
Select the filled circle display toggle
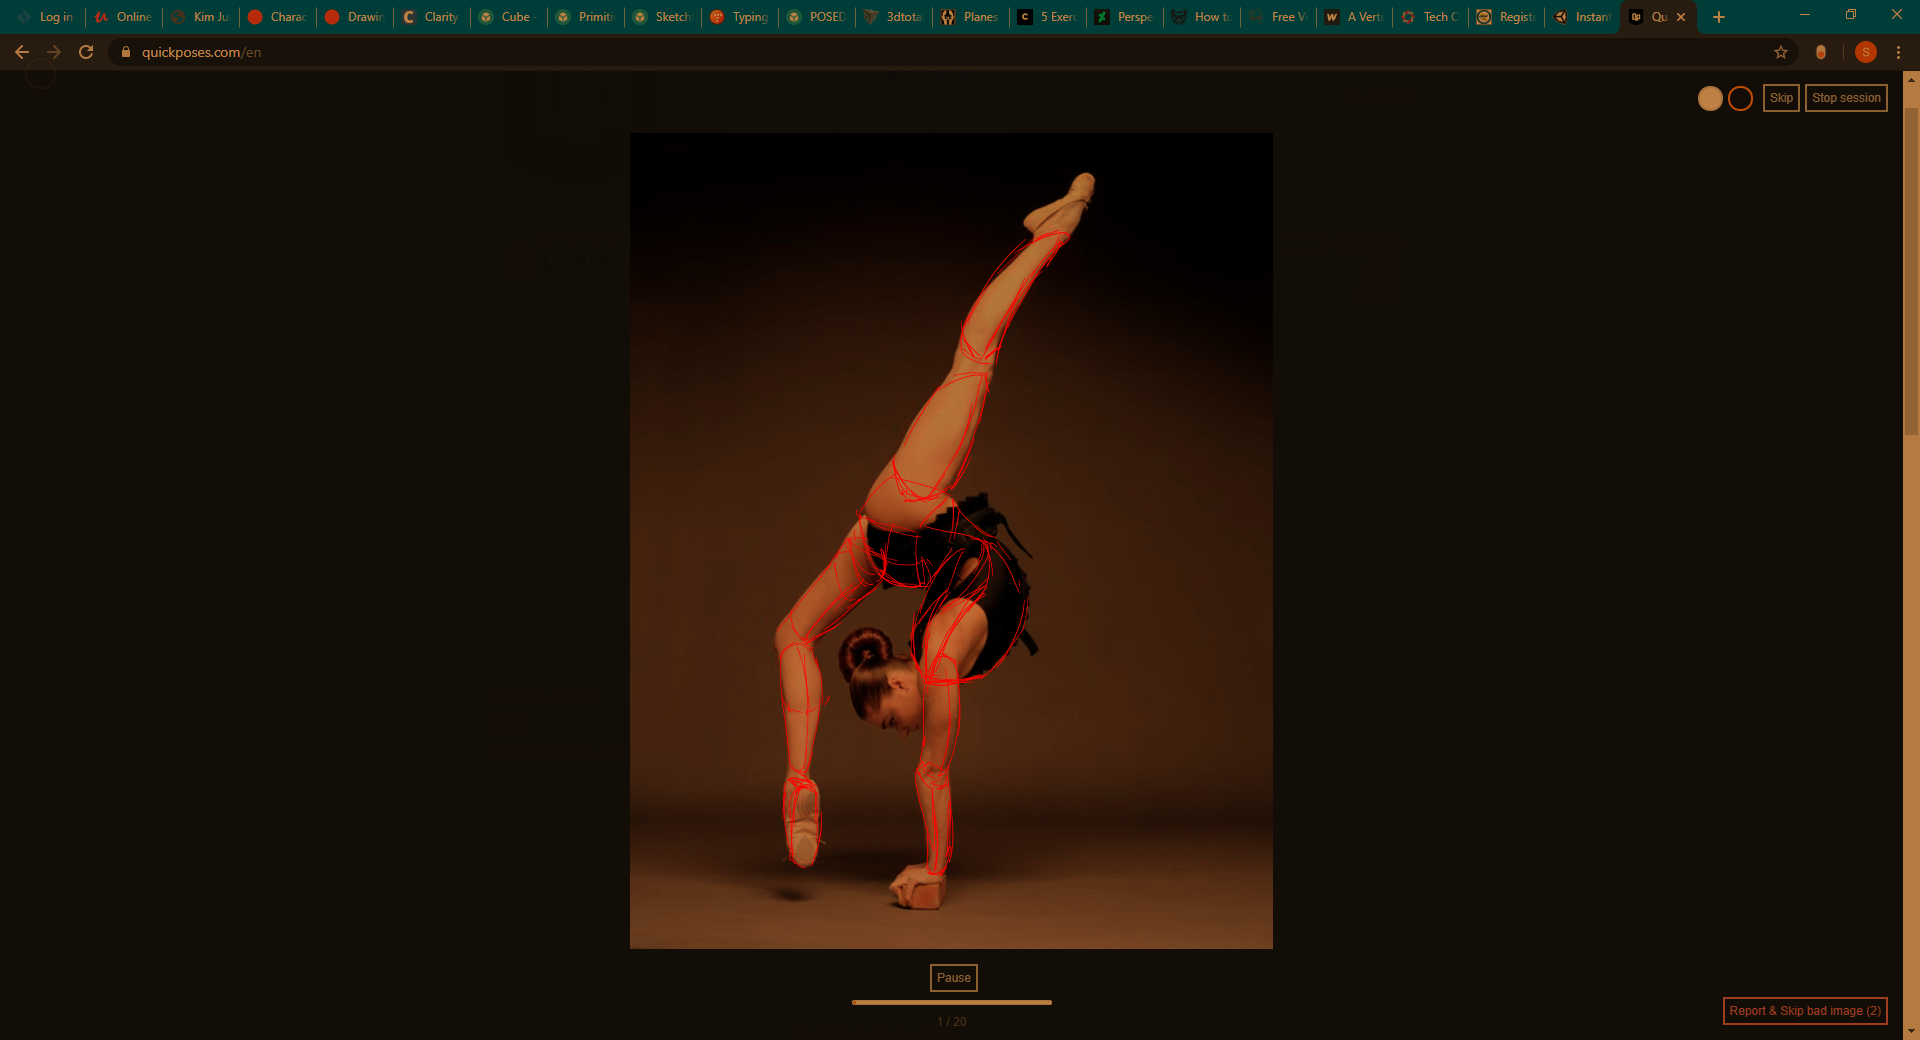pos(1710,98)
